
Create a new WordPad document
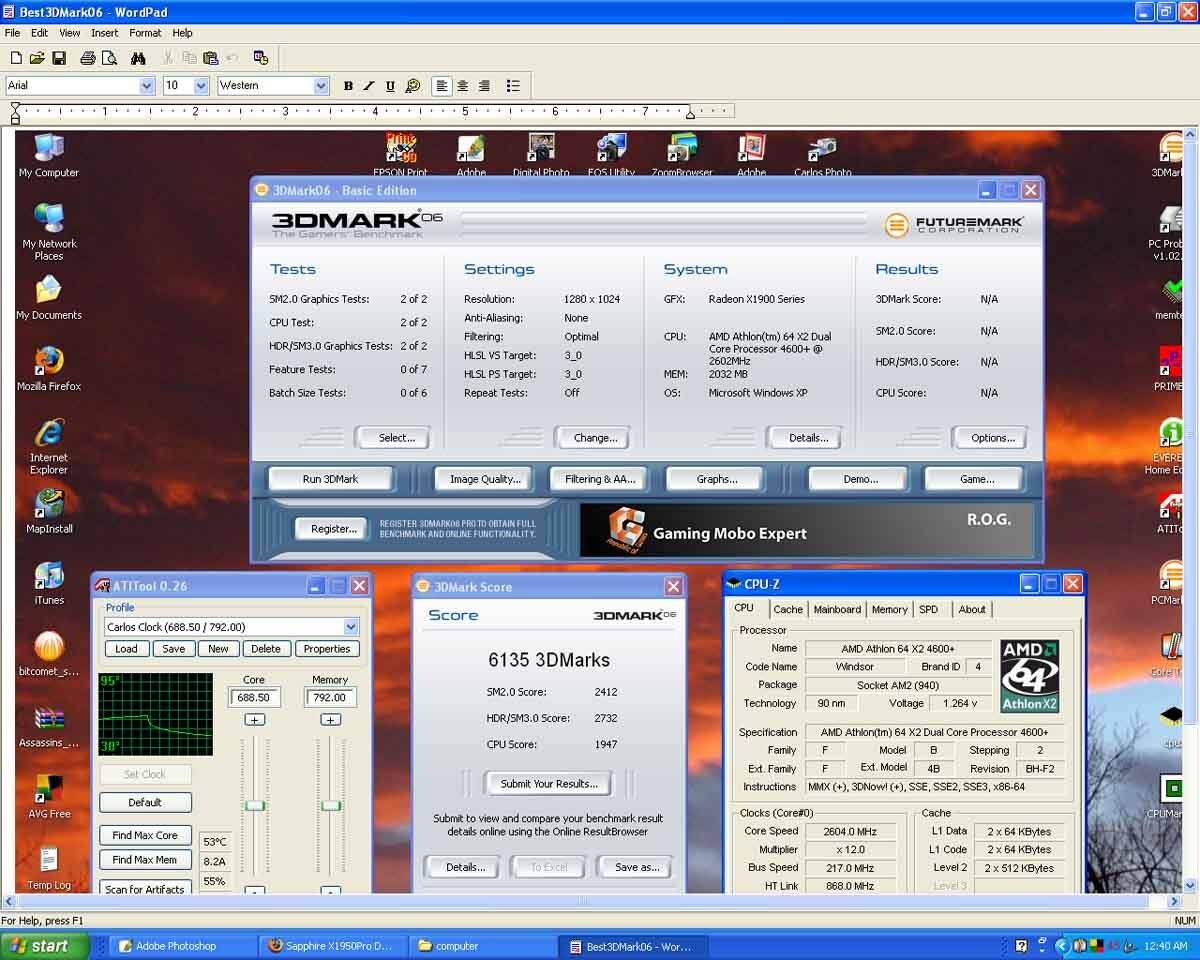tap(14, 58)
